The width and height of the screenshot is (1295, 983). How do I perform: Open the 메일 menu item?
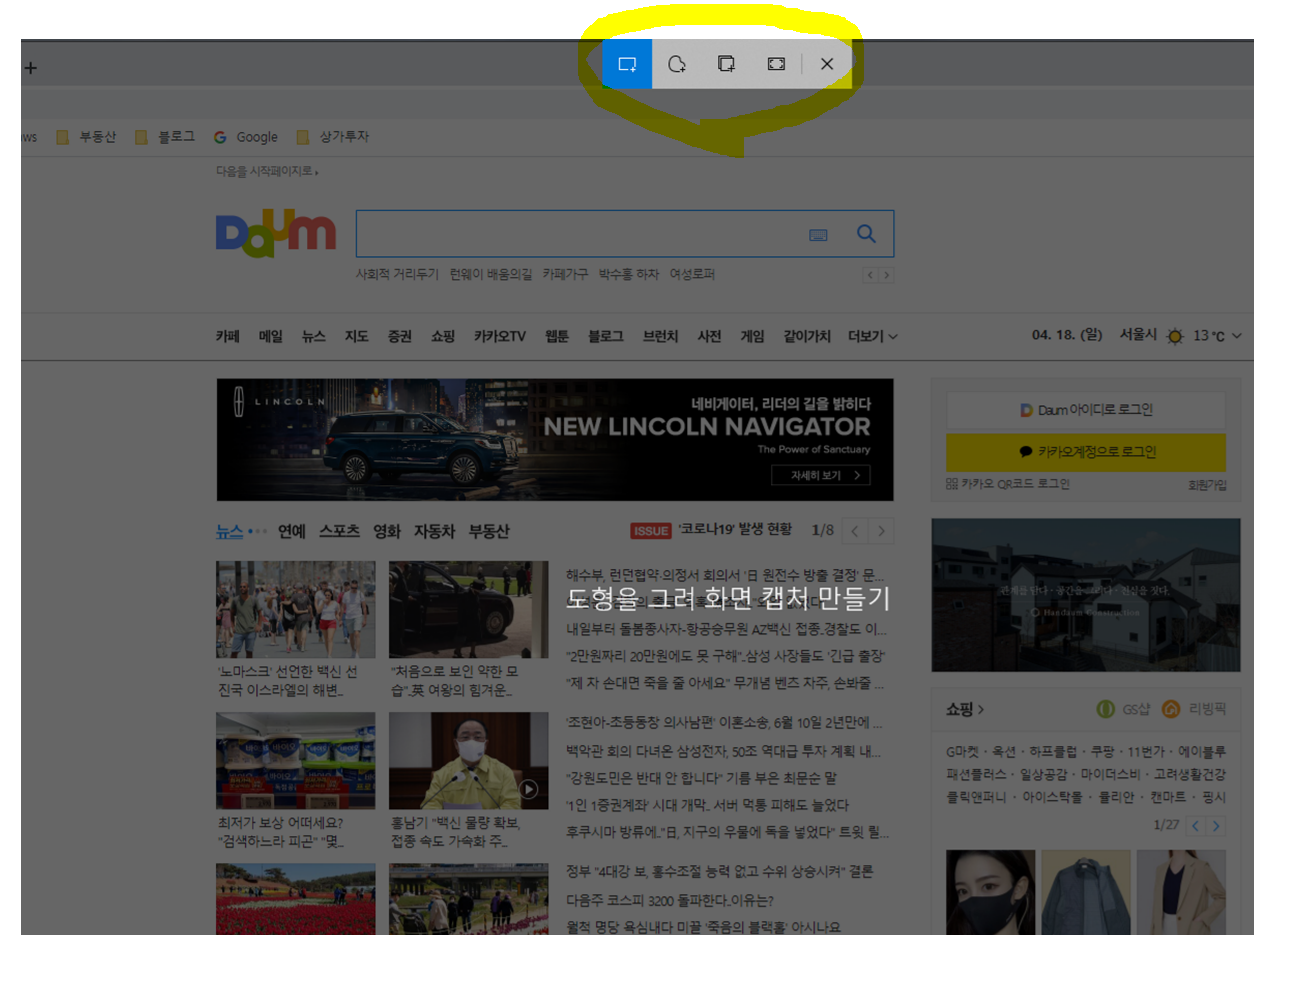click(271, 336)
